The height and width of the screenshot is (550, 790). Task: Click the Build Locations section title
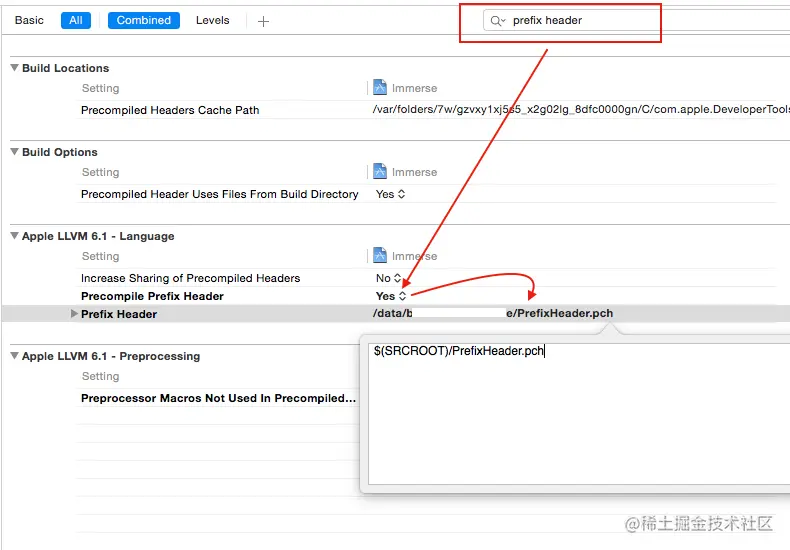65,68
